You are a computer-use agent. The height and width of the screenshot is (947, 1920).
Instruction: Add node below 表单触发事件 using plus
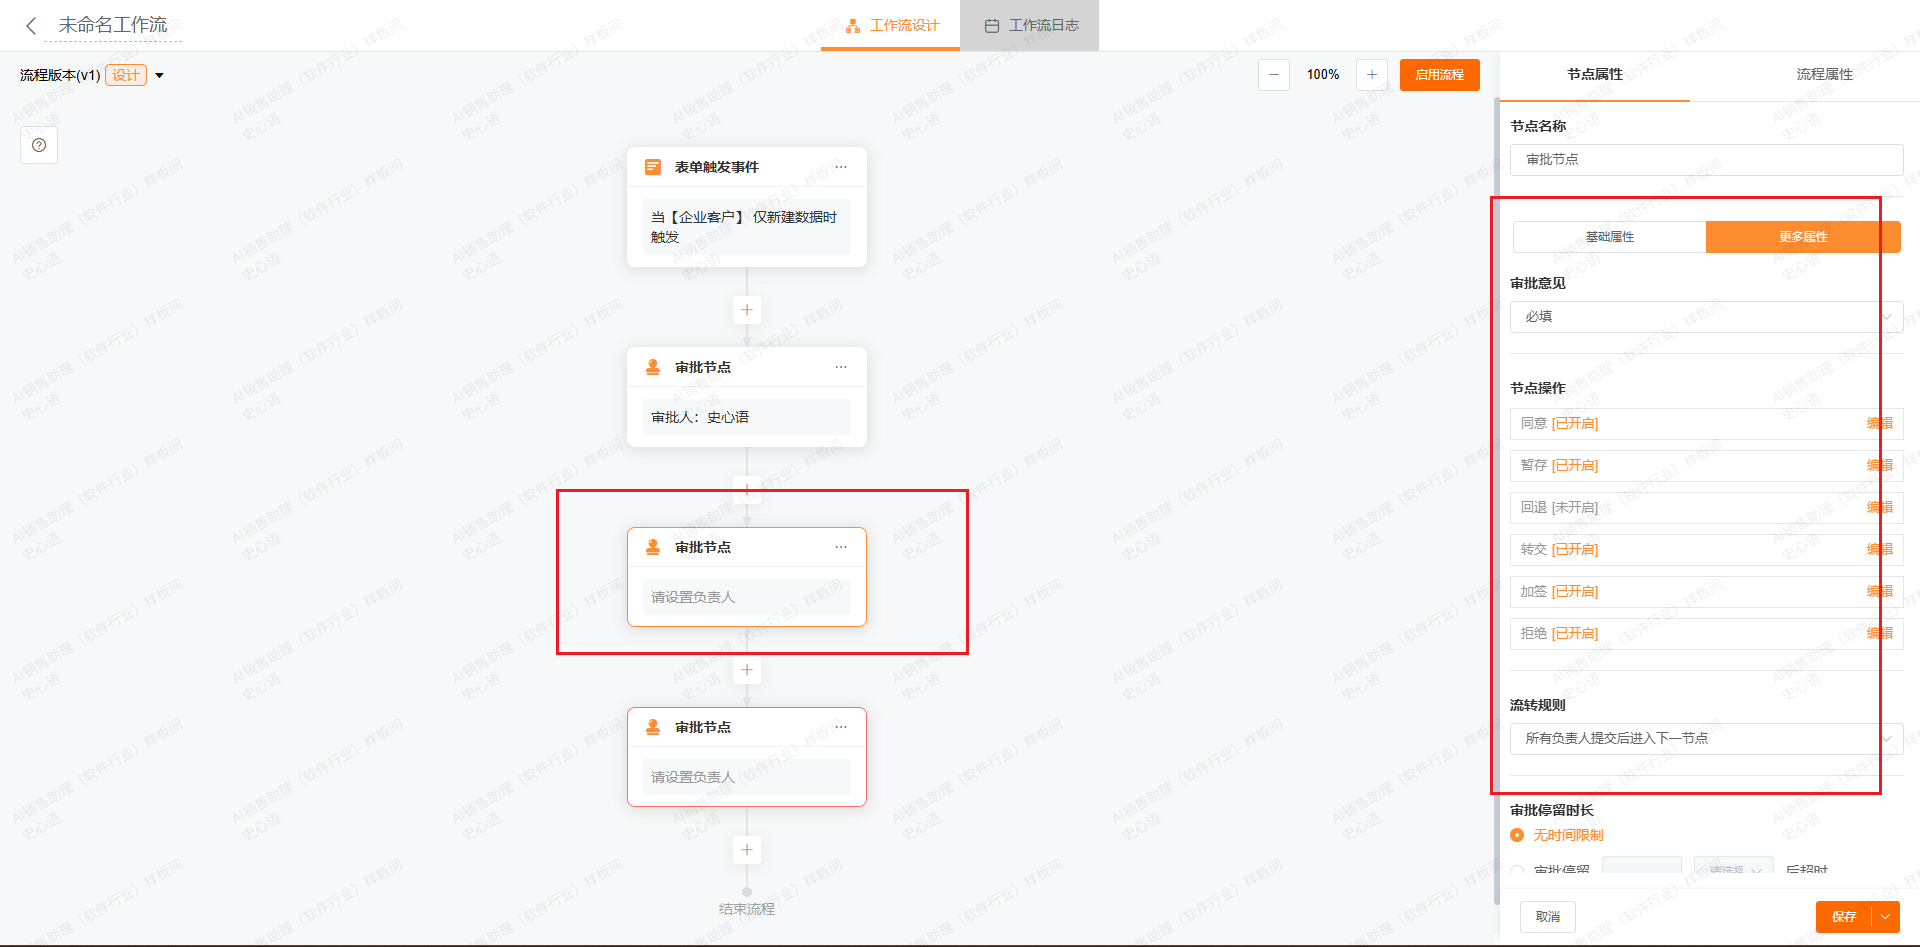(747, 310)
